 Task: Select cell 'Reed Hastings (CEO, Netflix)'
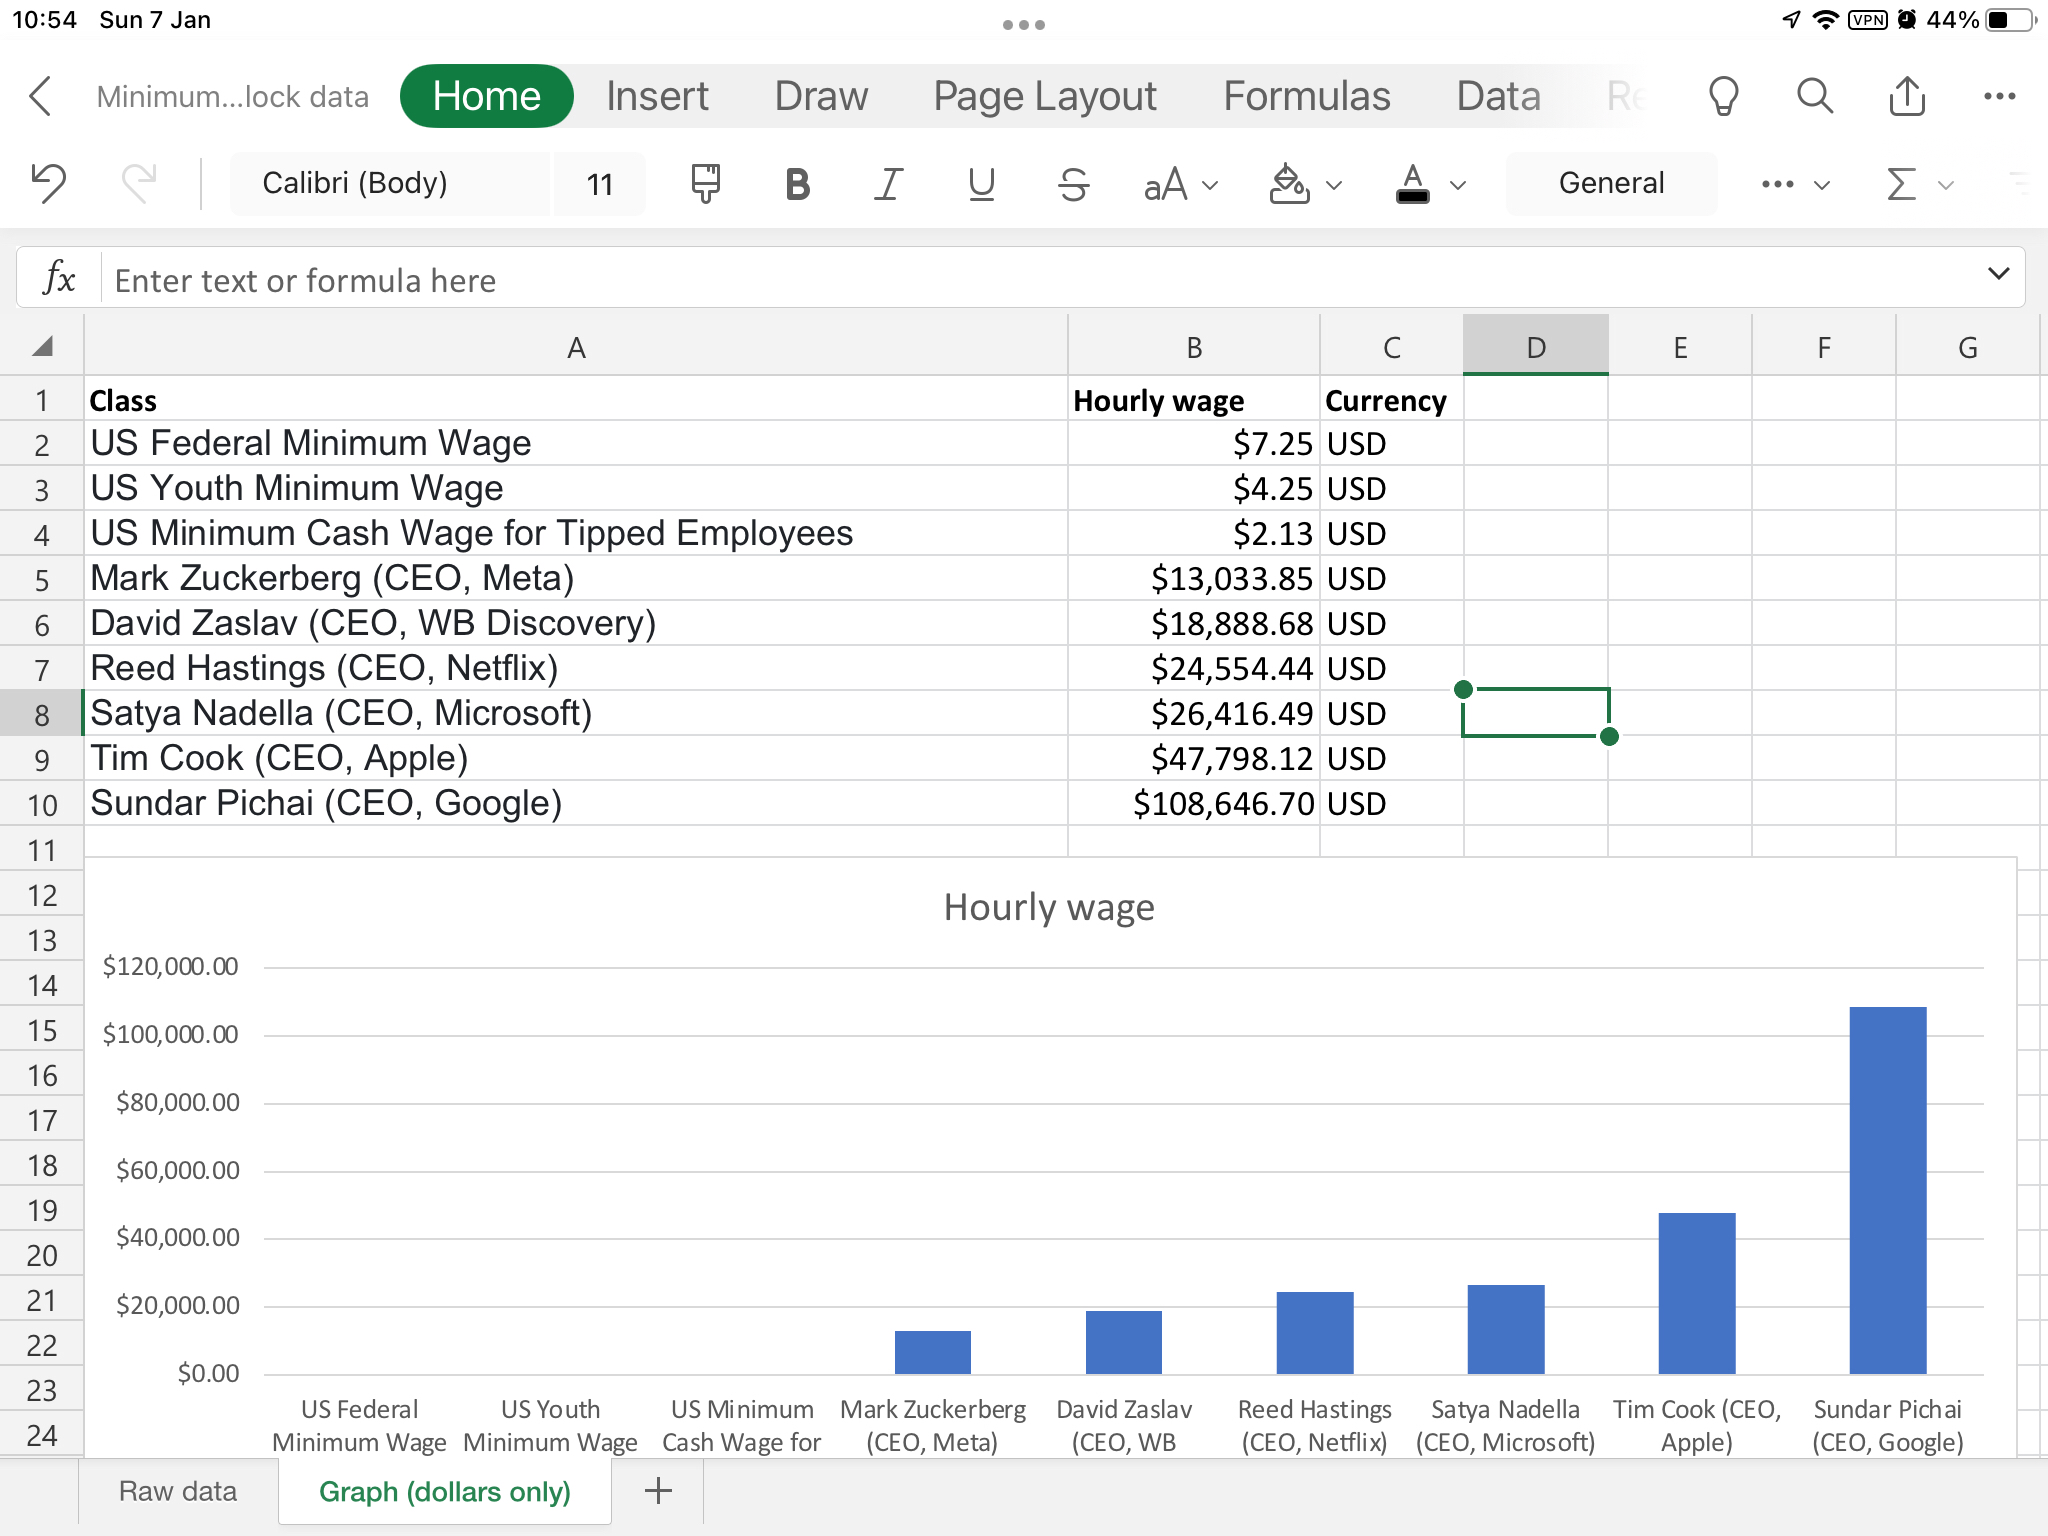click(x=576, y=668)
